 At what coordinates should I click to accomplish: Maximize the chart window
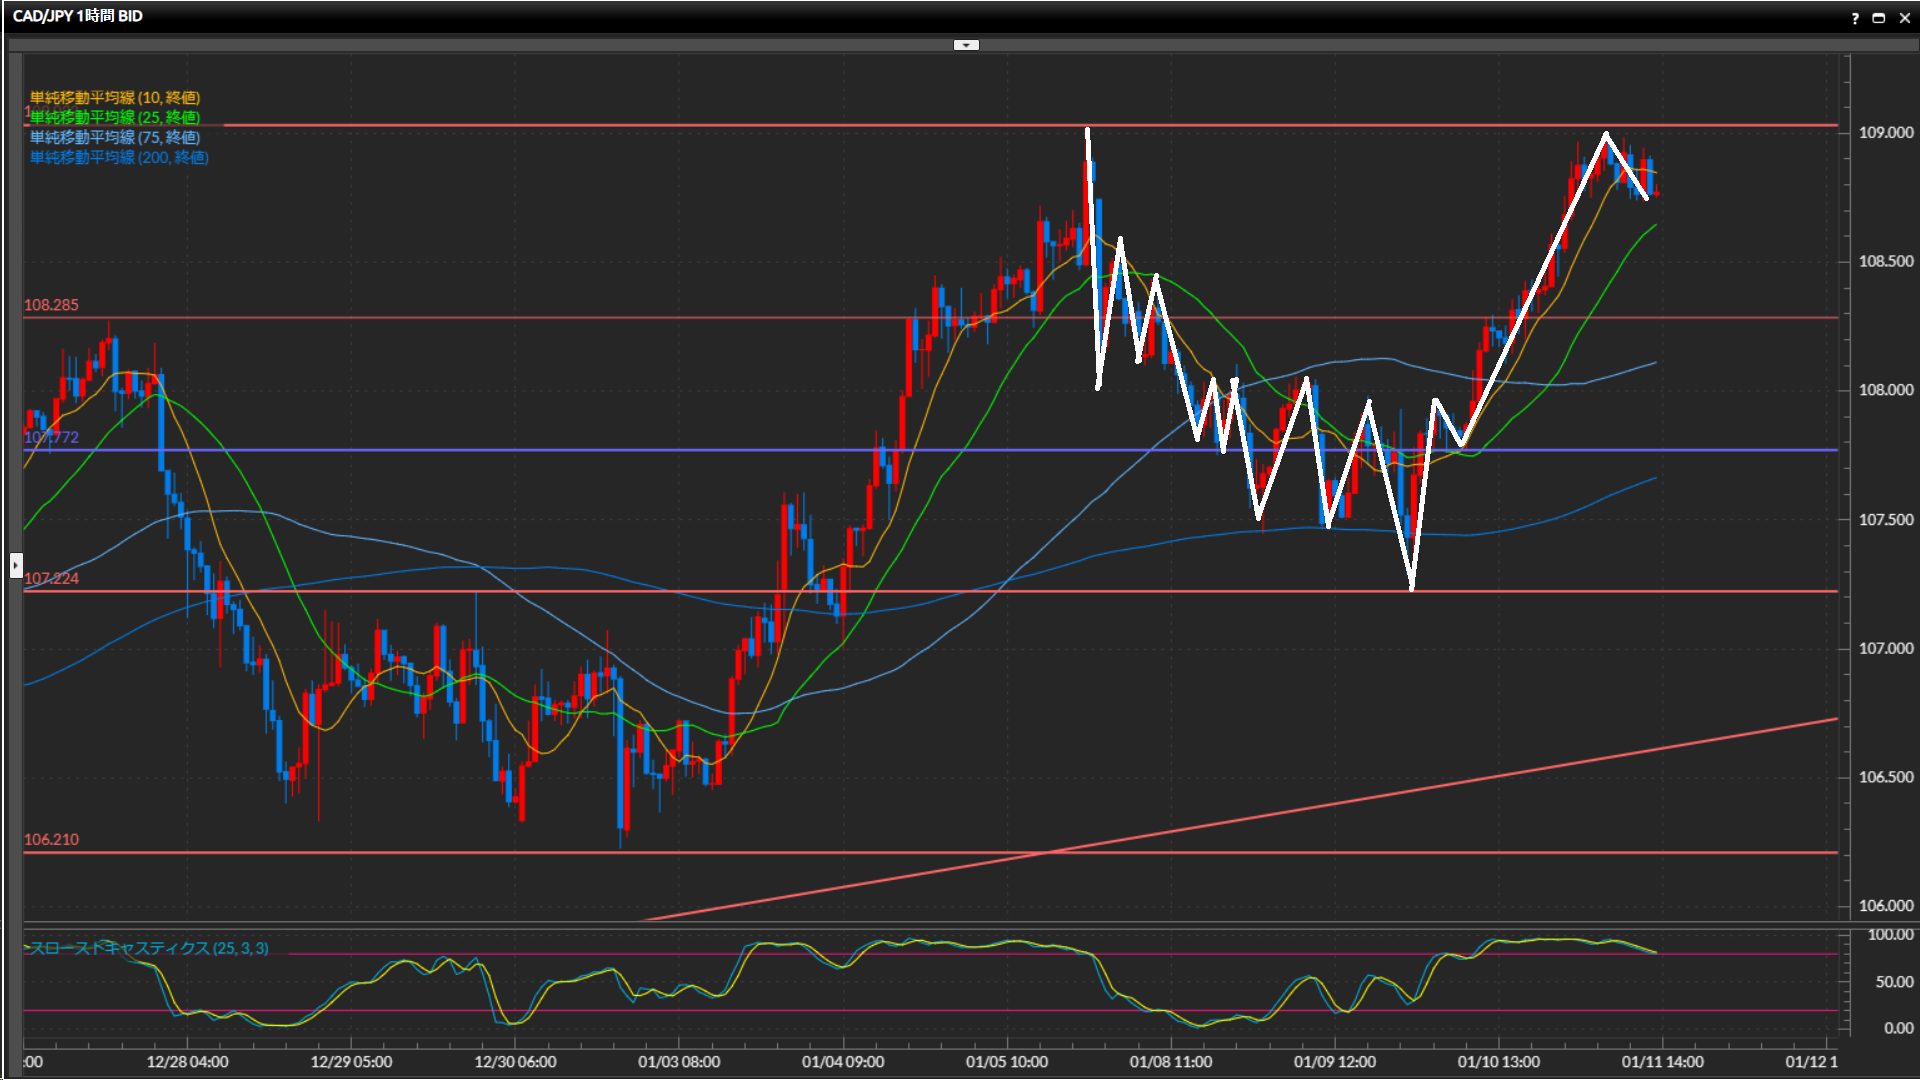[x=1878, y=18]
